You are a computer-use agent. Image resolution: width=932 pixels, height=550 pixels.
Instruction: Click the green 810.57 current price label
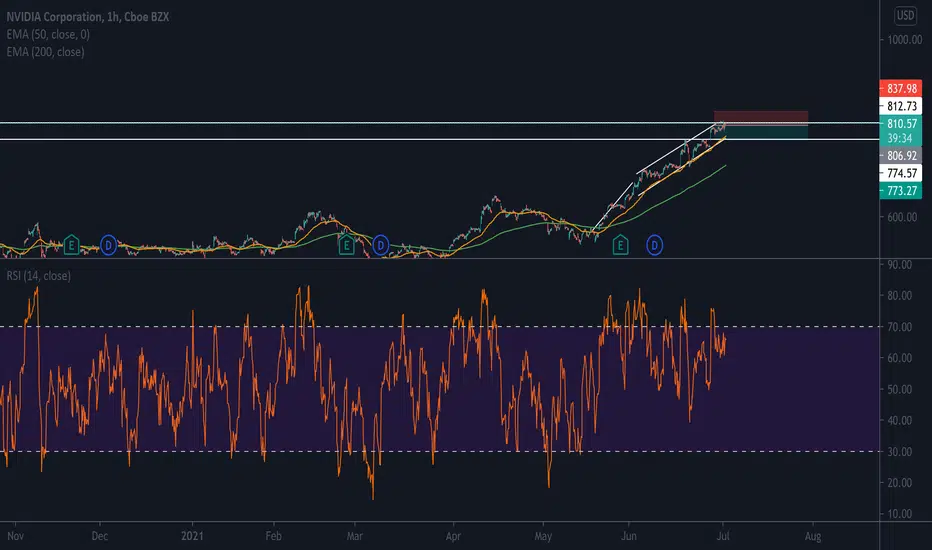[900, 123]
